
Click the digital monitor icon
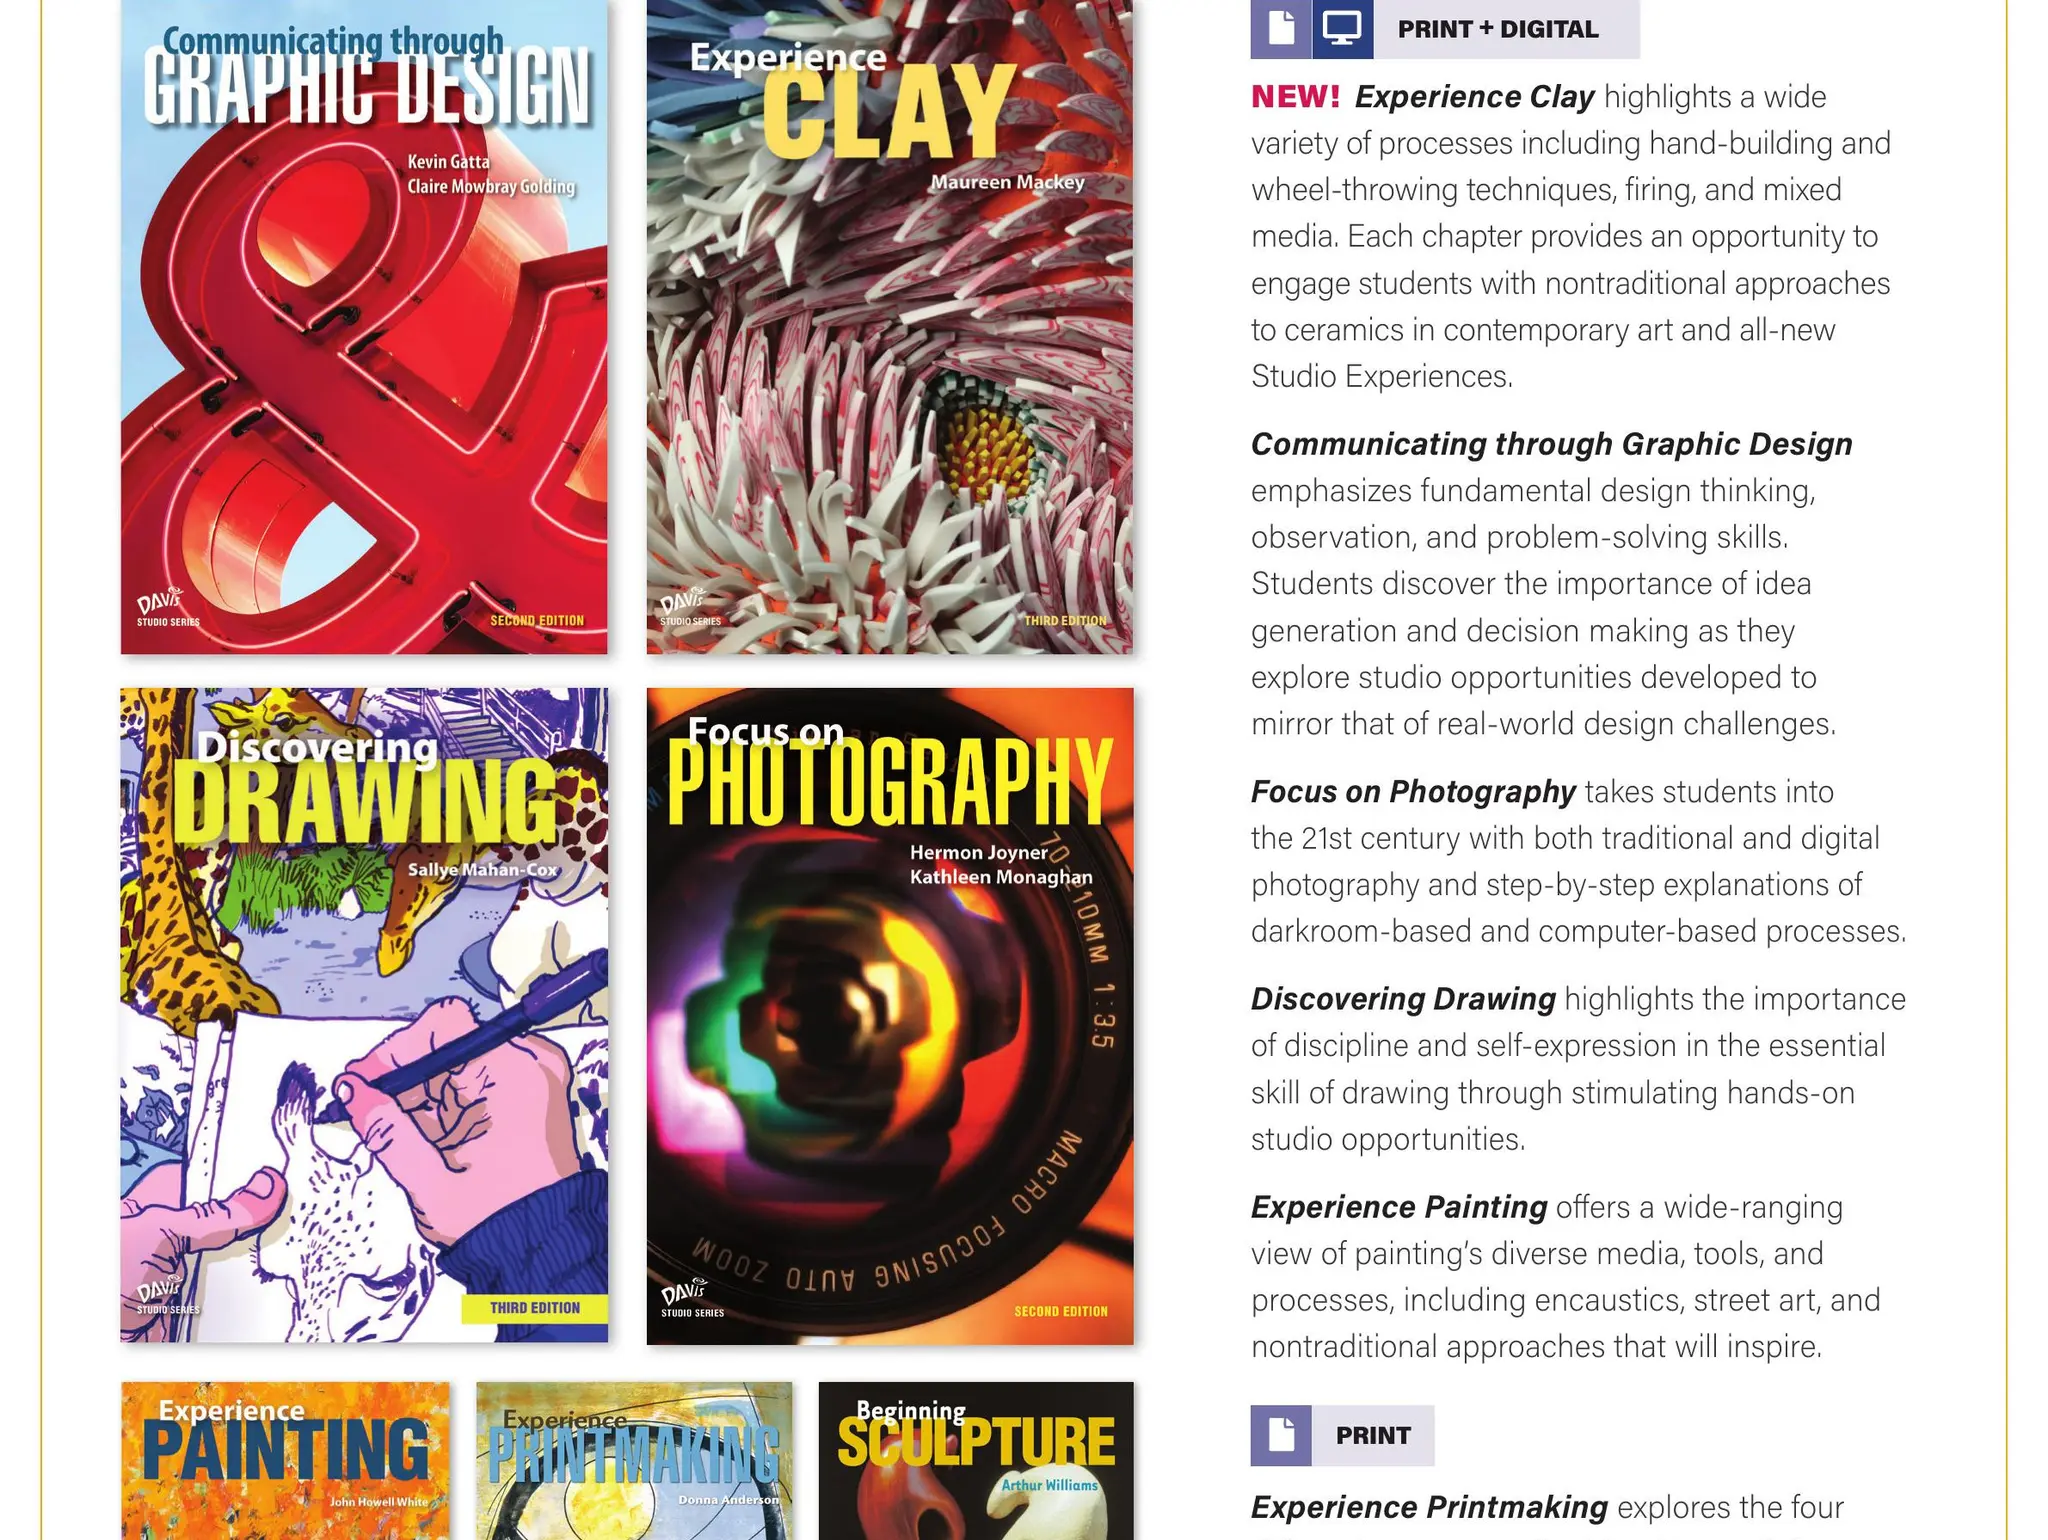1342,28
